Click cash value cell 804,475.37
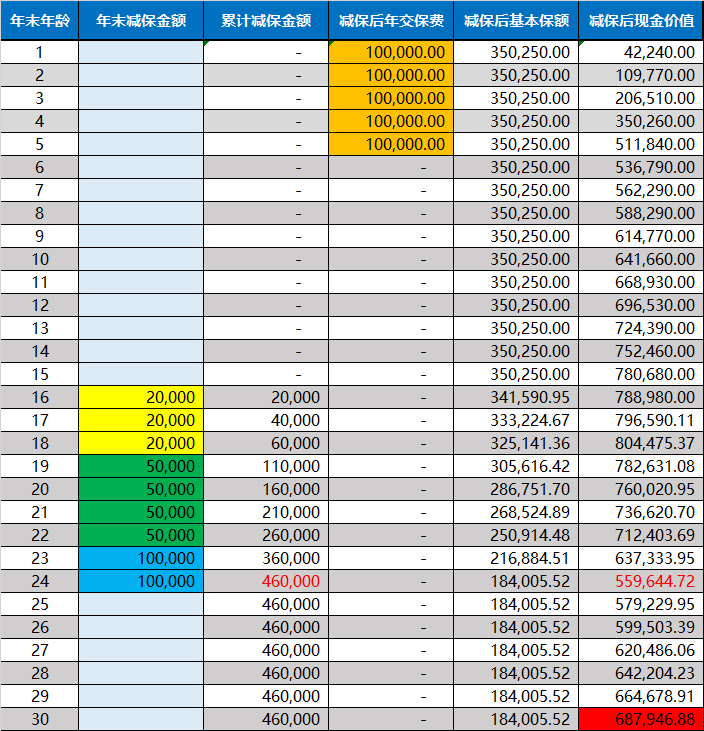This screenshot has width=704, height=731. (641, 443)
